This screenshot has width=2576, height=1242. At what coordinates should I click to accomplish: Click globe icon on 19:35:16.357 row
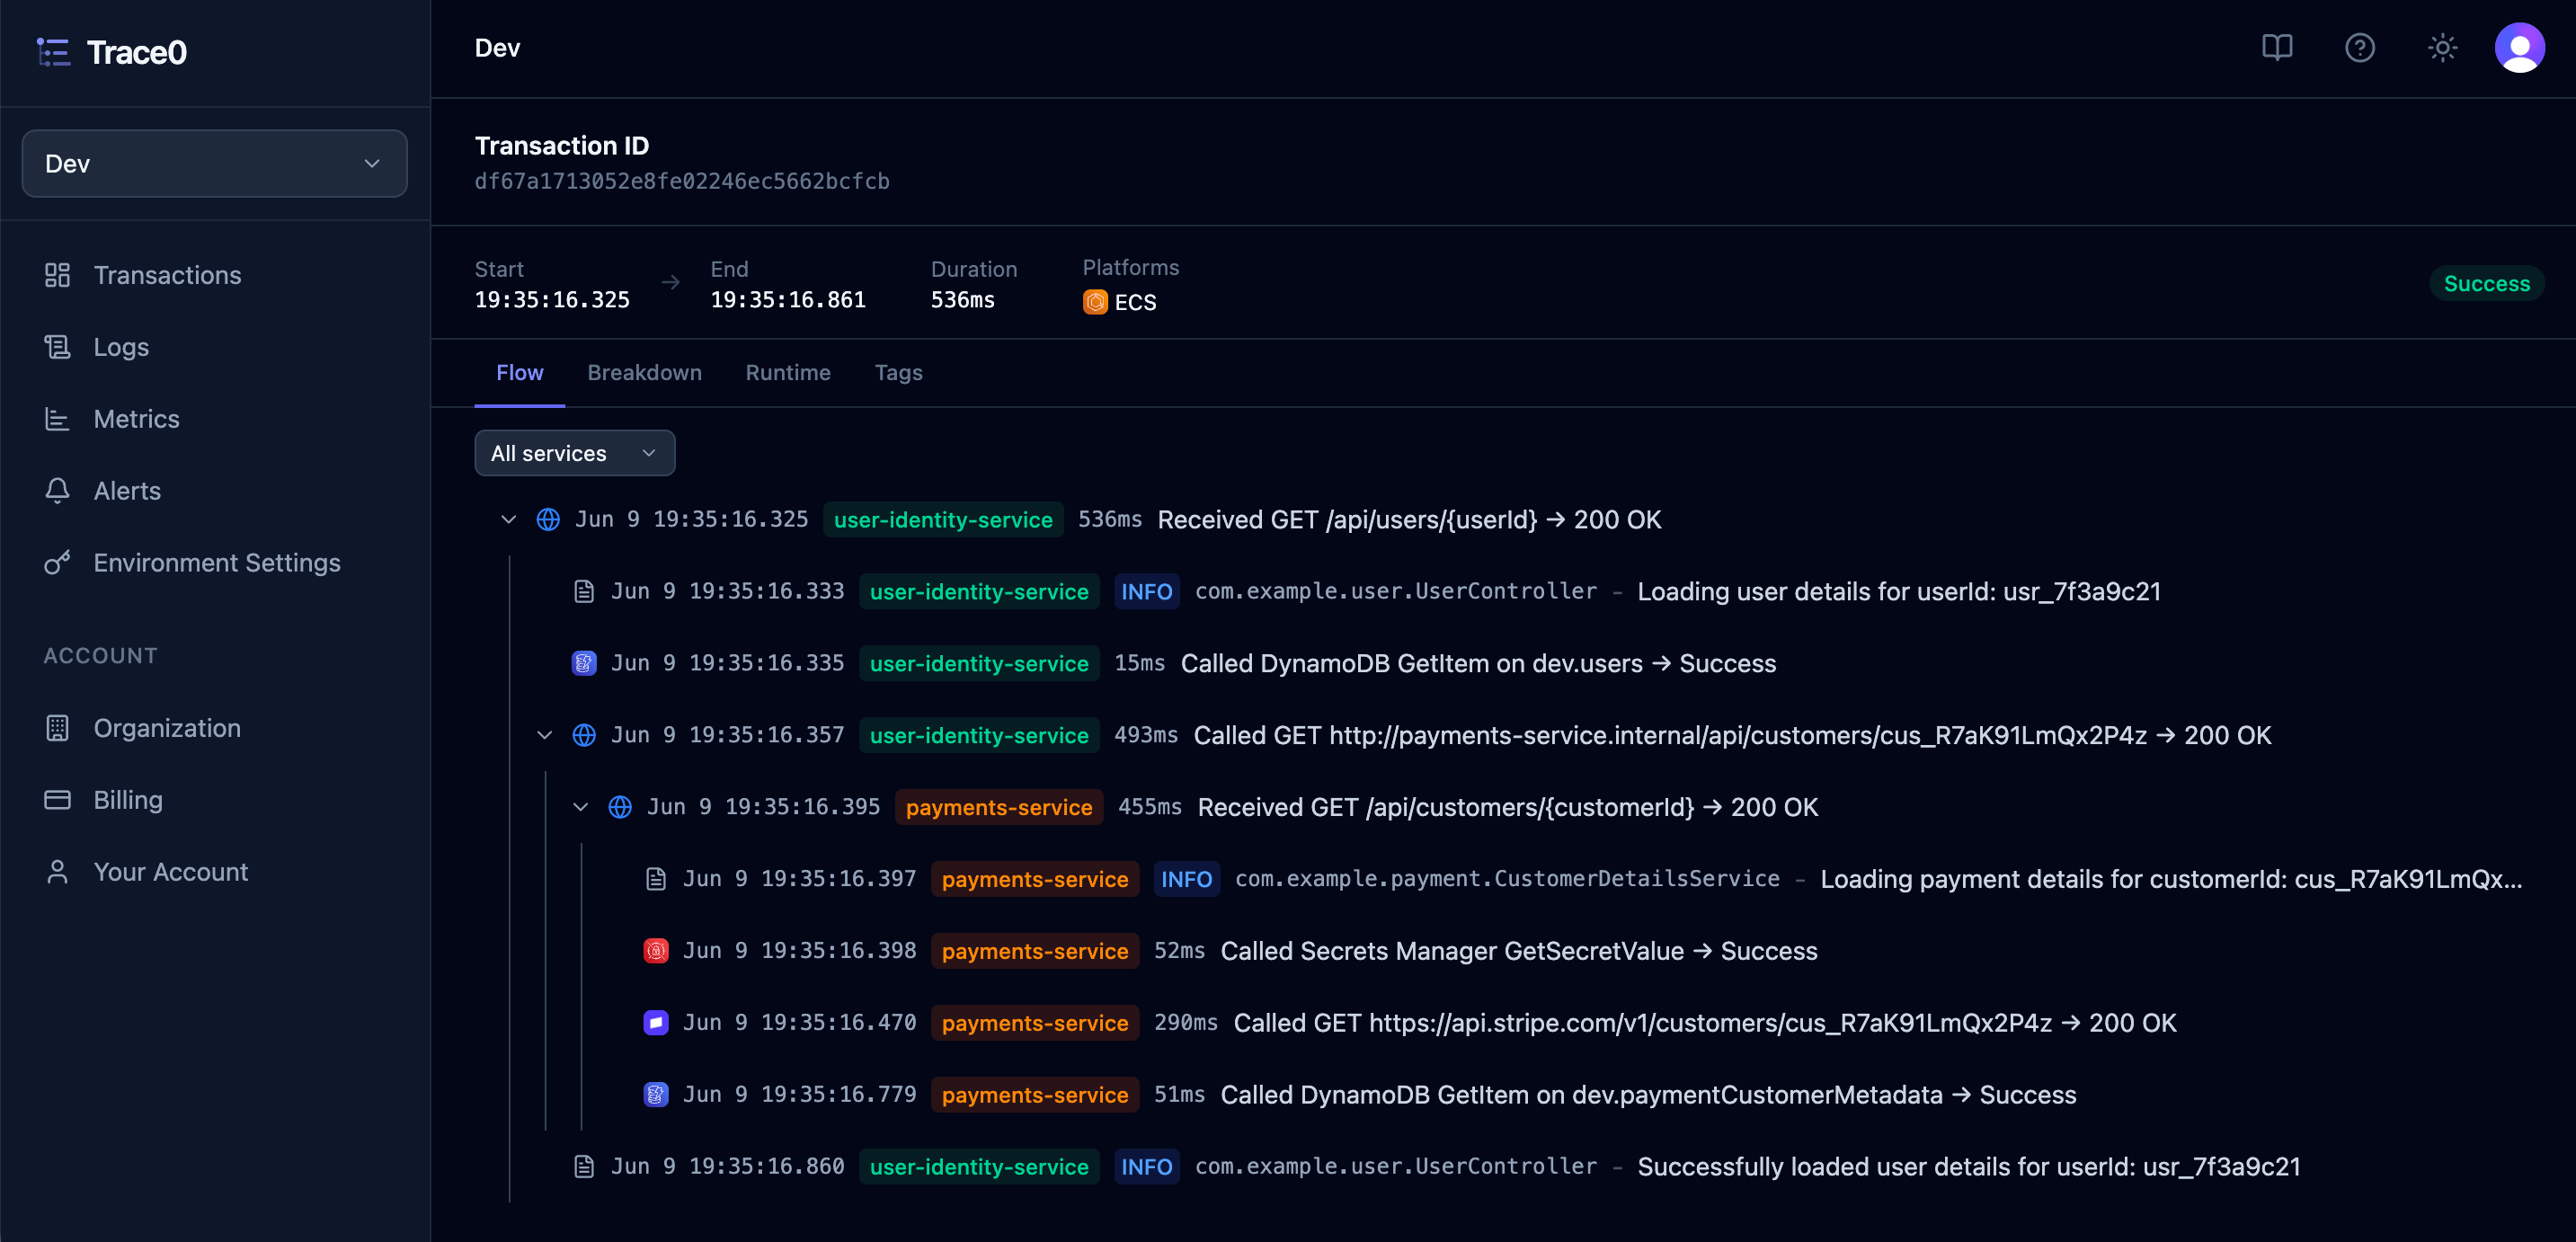[584, 736]
